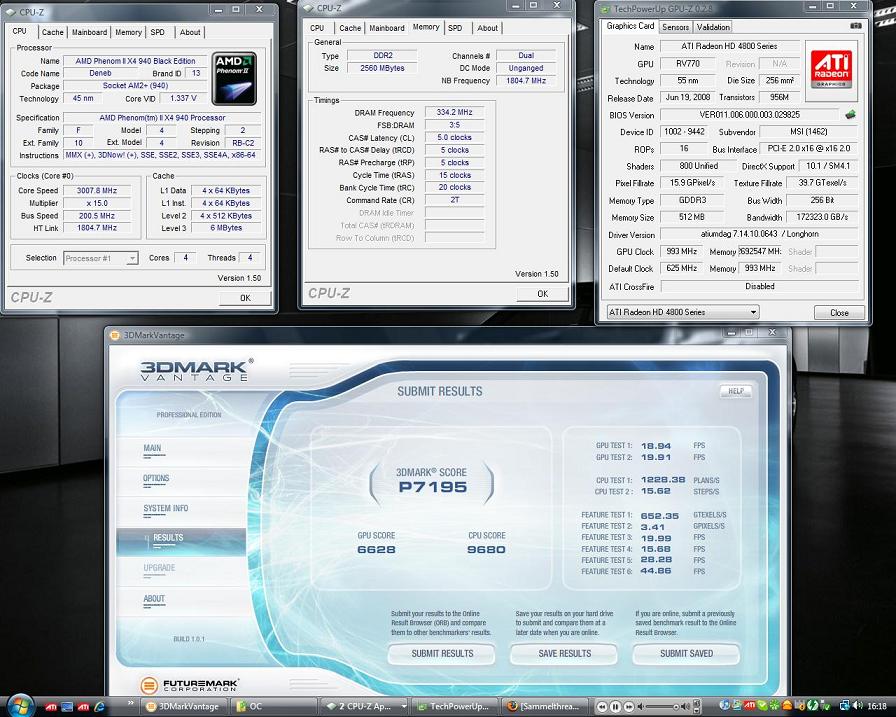Click the AMD Phenom II logo in CPU-Z
Image resolution: width=896 pixels, height=717 pixels.
coord(234,79)
